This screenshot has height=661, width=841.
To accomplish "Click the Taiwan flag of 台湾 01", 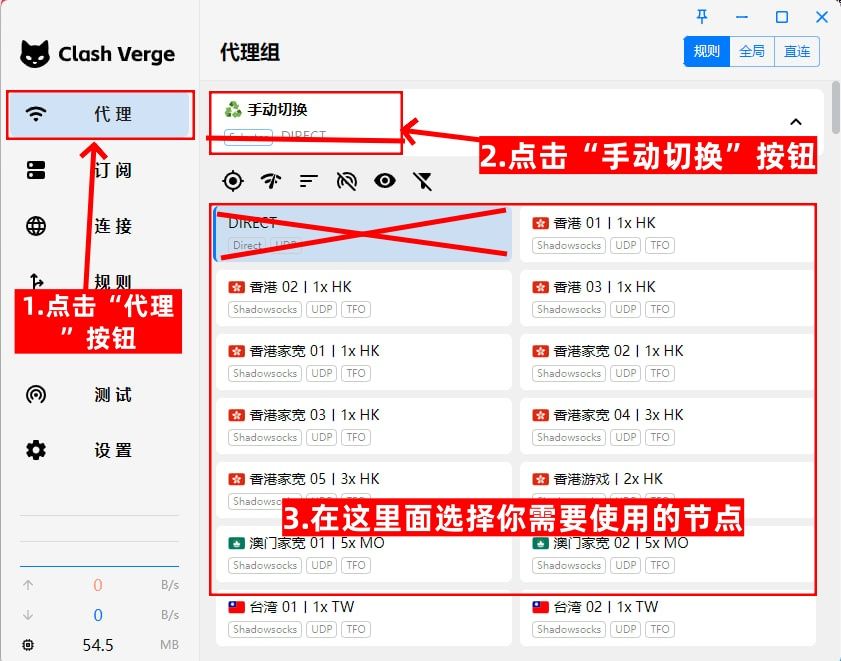I will [237, 607].
